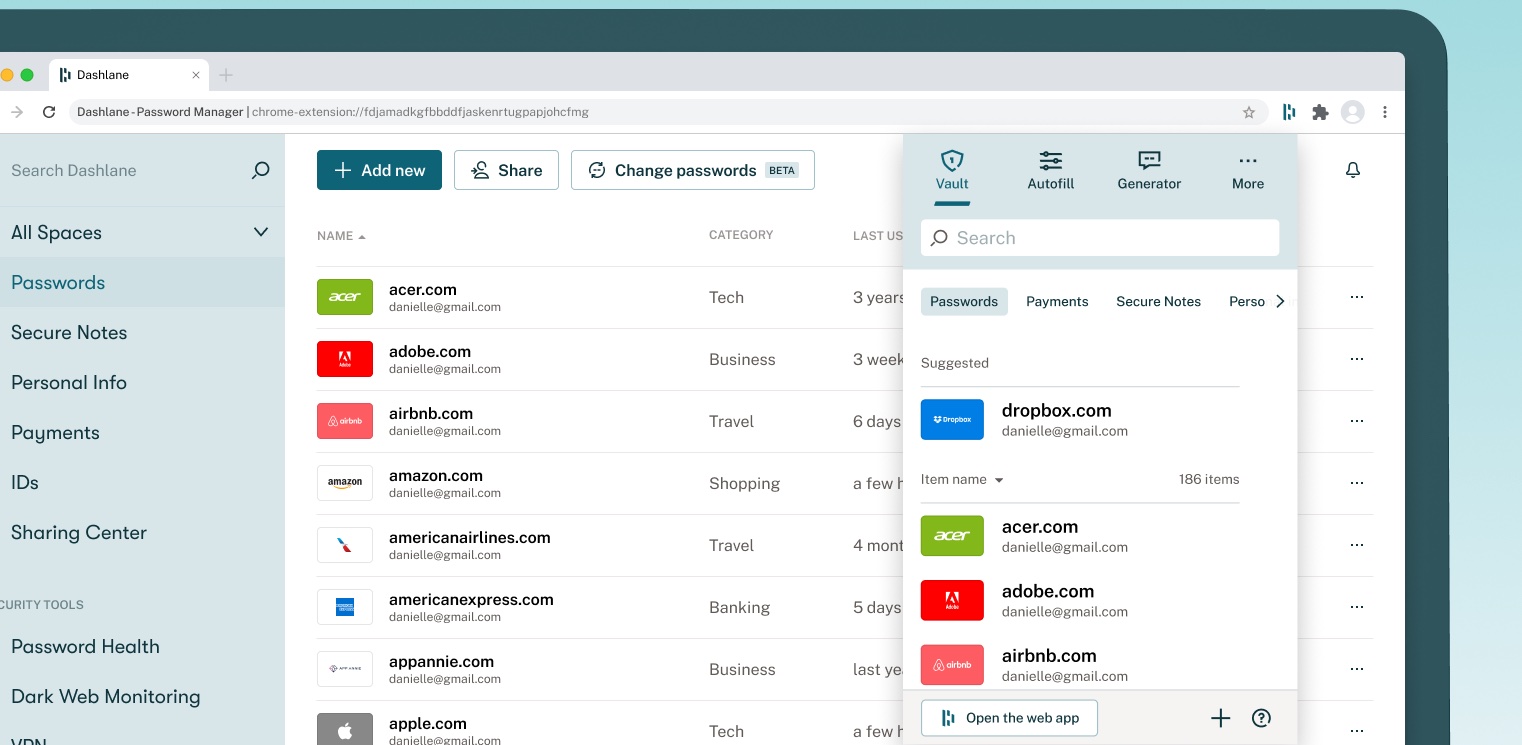The height and width of the screenshot is (745, 1522).
Task: Expand more categories with the right chevron
Action: tap(1280, 301)
